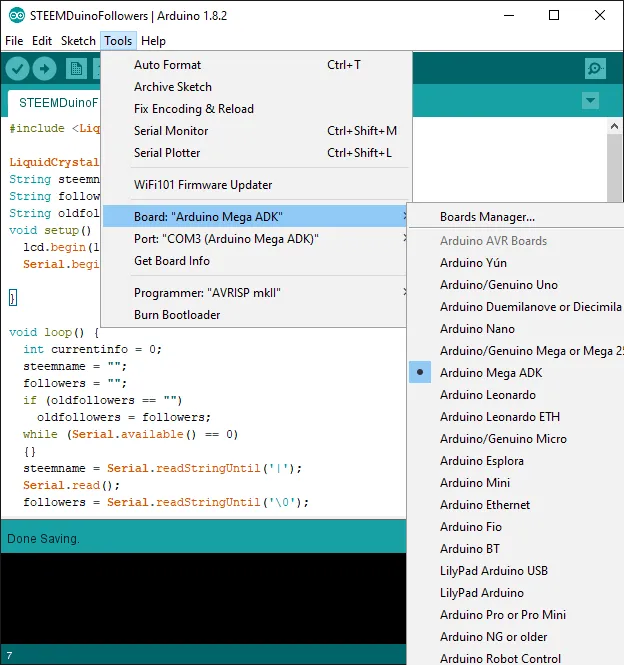Viewport: 624px width, 665px height.
Task: Choose Get Board Info
Action: (x=255, y=261)
